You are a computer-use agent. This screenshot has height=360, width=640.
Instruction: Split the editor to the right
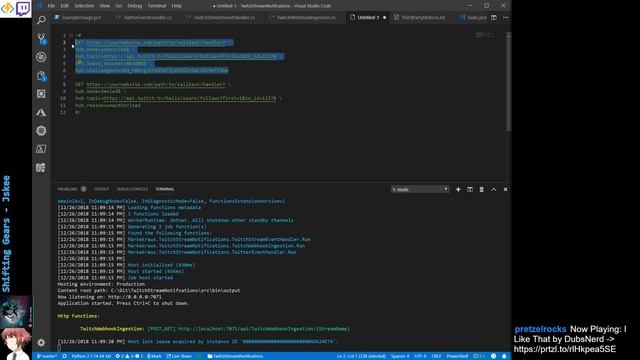click(x=494, y=18)
